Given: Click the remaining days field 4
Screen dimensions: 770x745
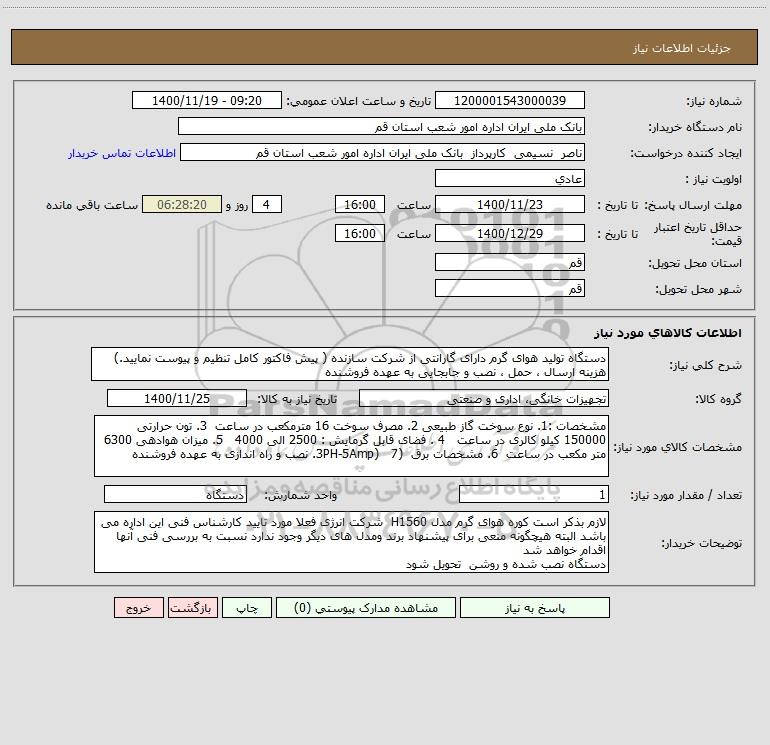Looking at the screenshot, I should coord(267,204).
